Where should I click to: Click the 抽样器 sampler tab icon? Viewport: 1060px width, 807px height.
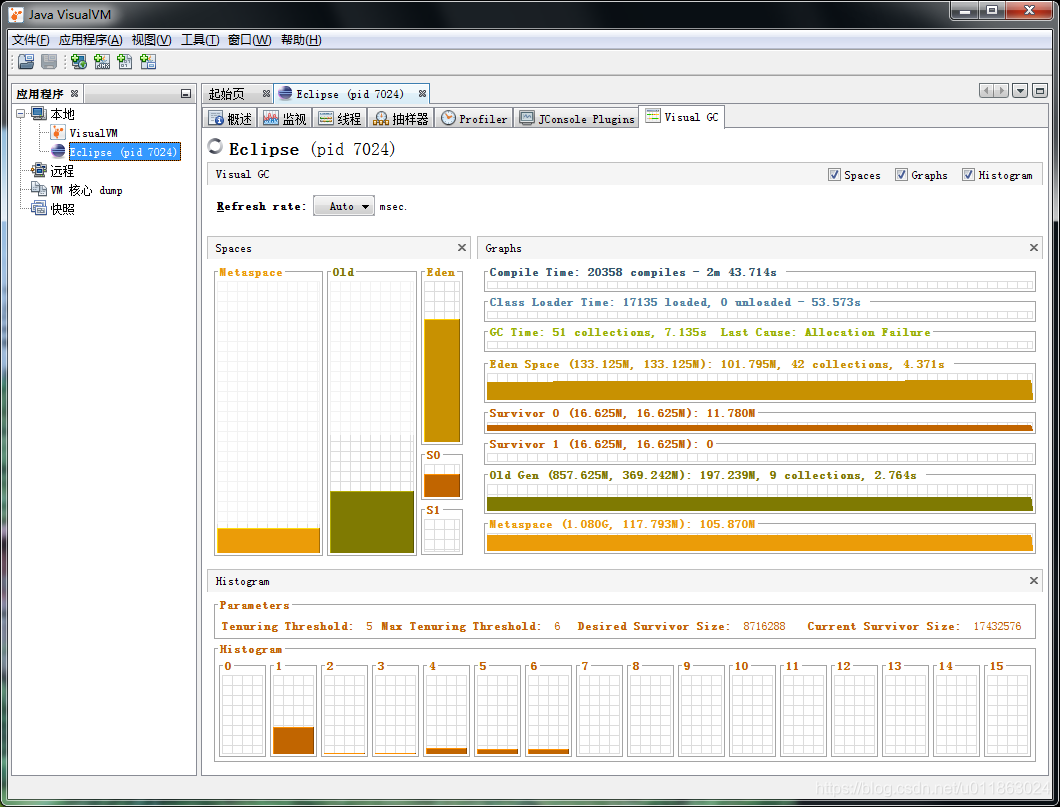[x=381, y=118]
